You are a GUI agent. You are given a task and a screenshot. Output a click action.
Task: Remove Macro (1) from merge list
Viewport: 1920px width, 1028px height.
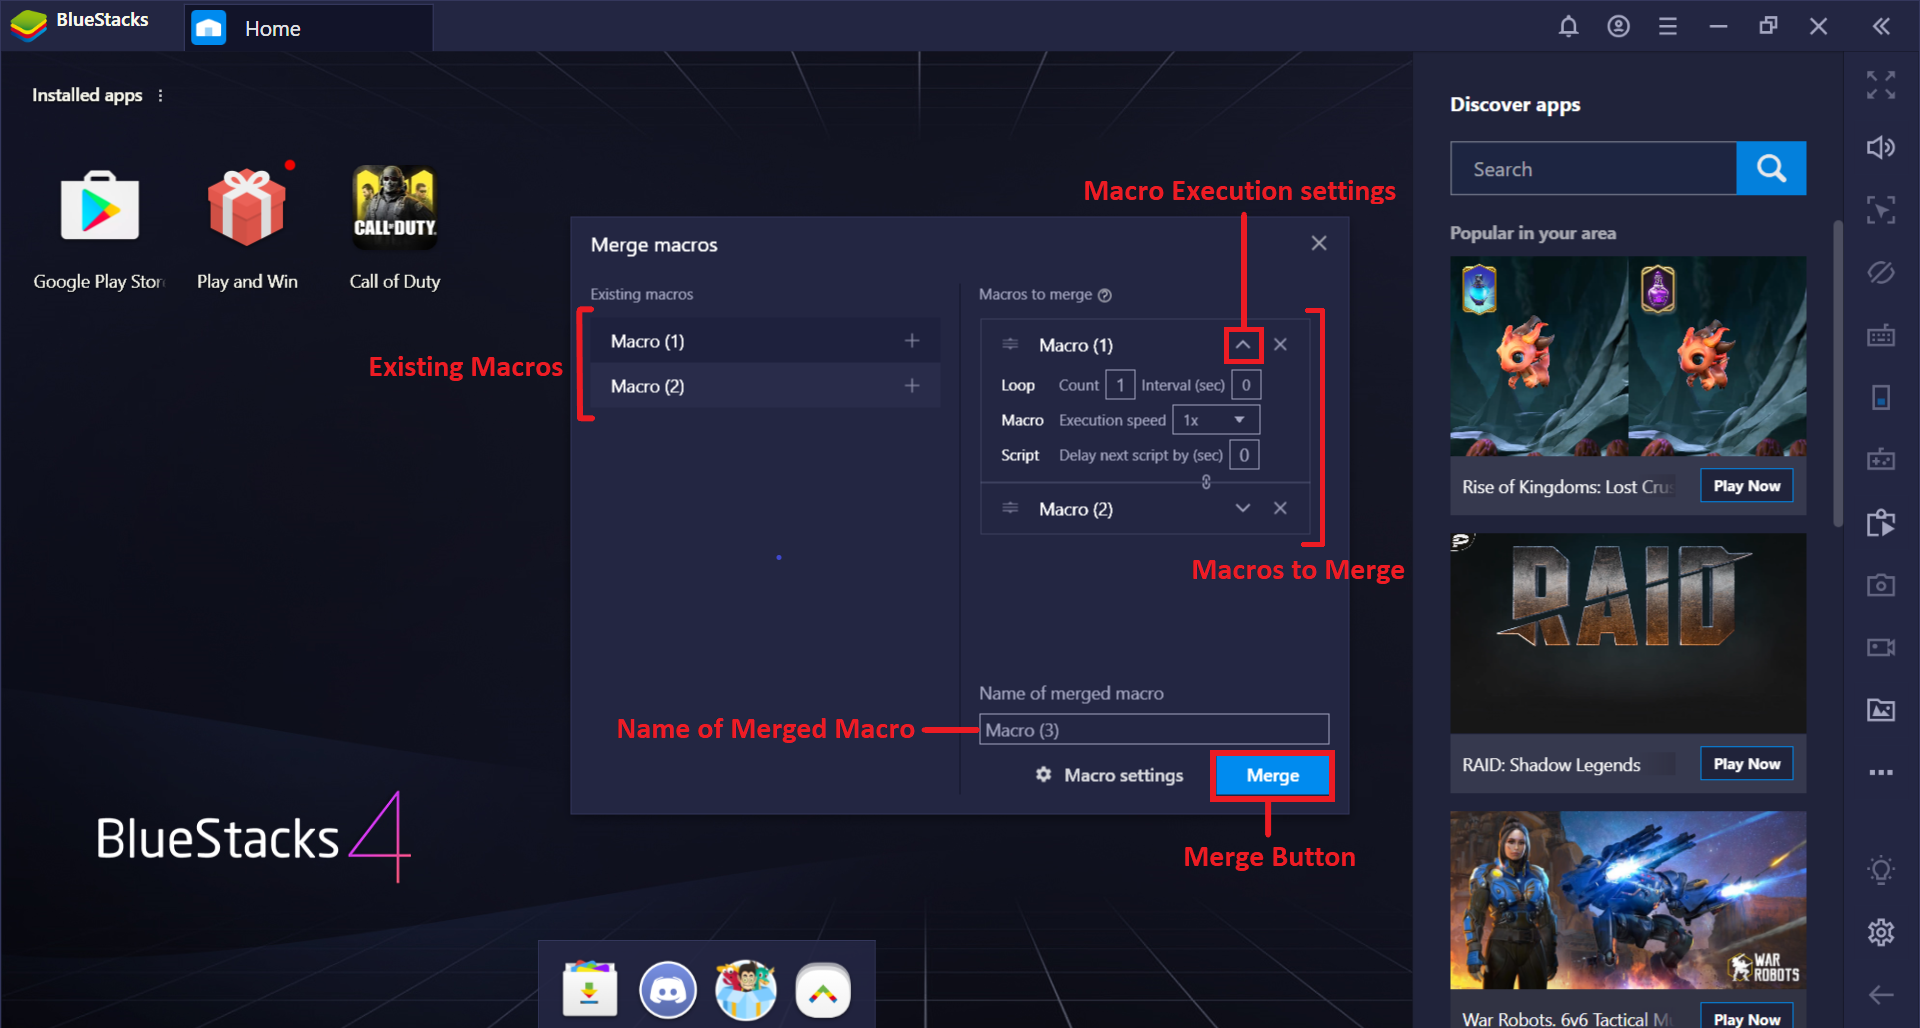click(x=1280, y=344)
